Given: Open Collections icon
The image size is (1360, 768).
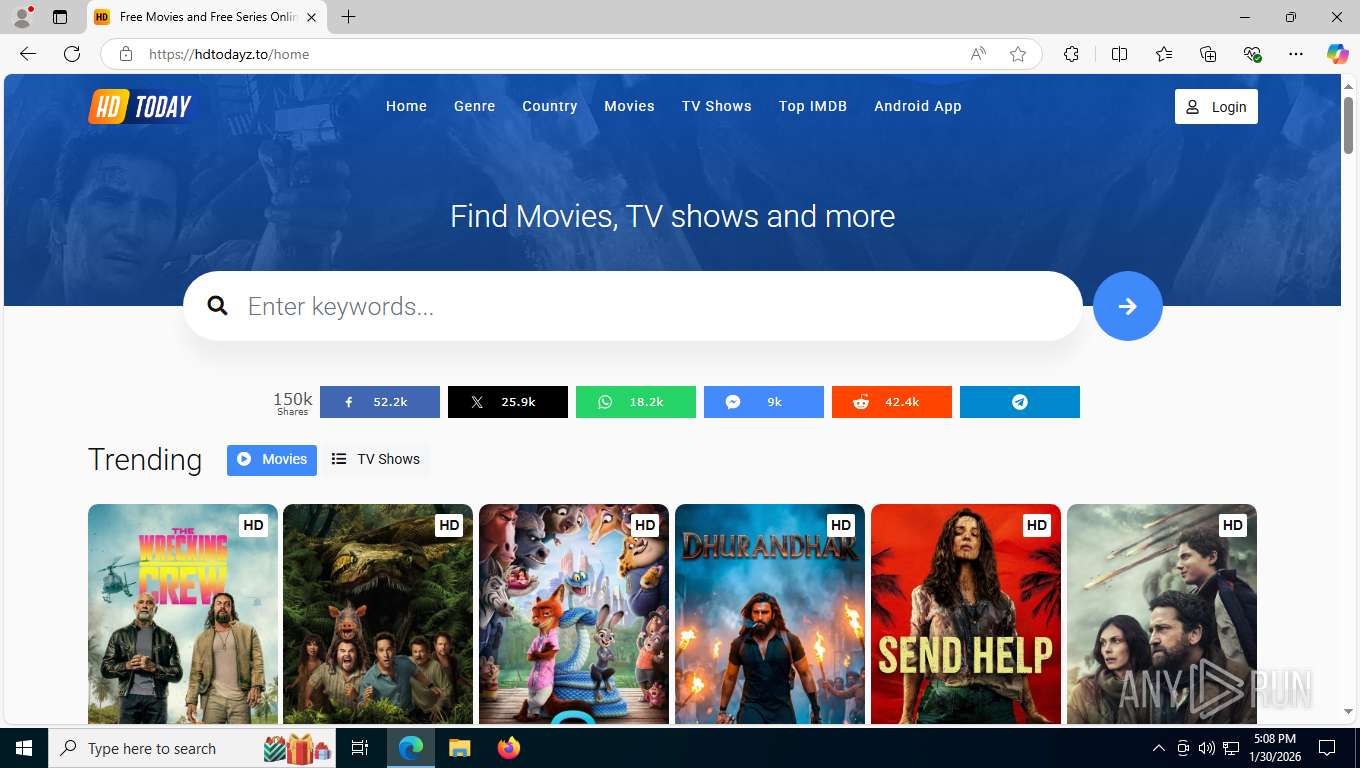Looking at the screenshot, I should (1208, 54).
